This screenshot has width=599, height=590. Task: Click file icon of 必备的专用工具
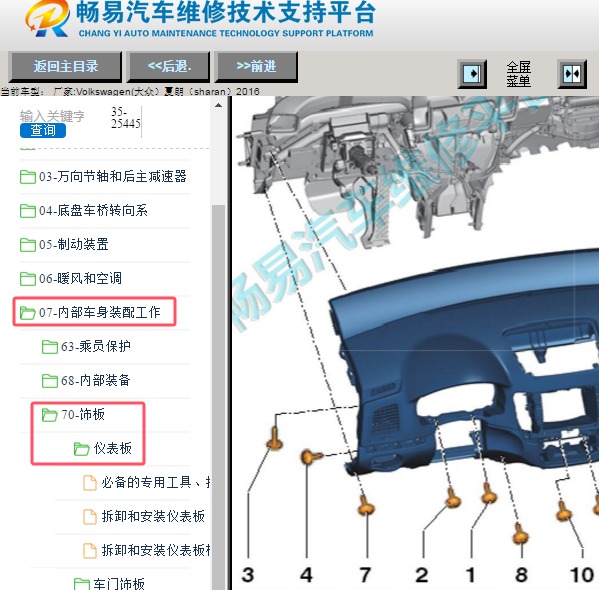click(90, 483)
